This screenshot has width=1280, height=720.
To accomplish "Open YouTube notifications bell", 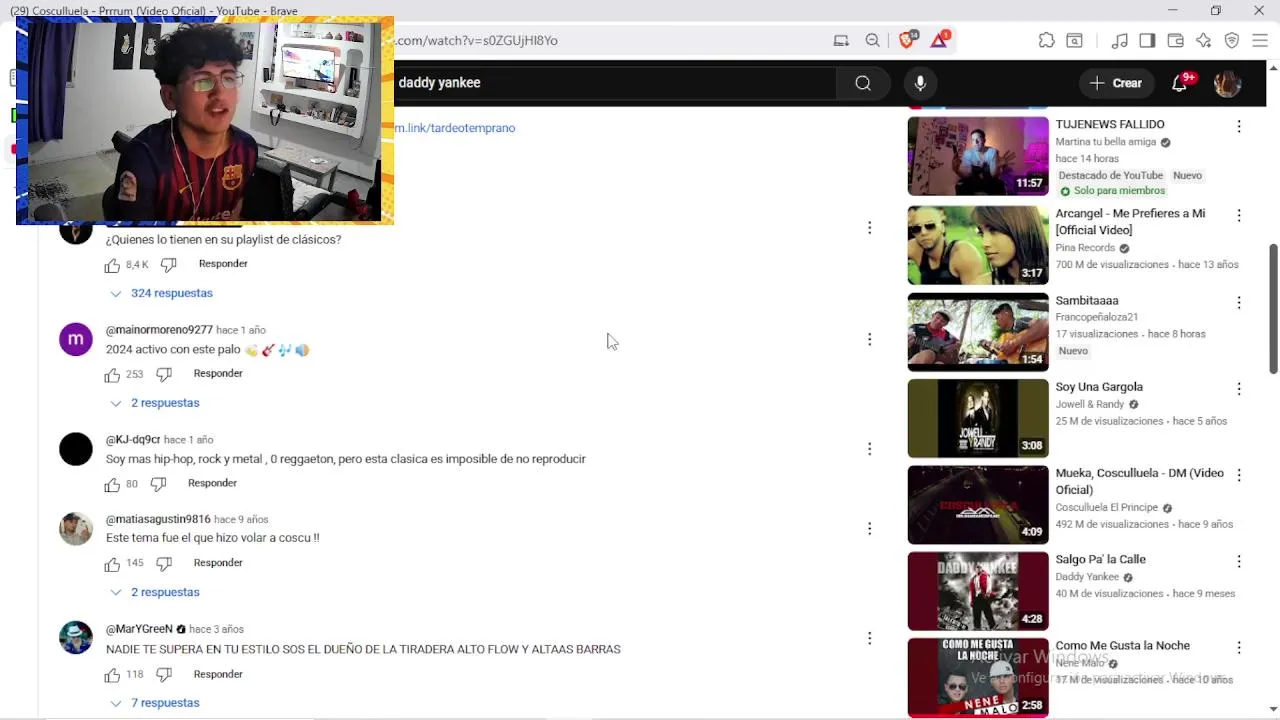I will tap(1180, 83).
